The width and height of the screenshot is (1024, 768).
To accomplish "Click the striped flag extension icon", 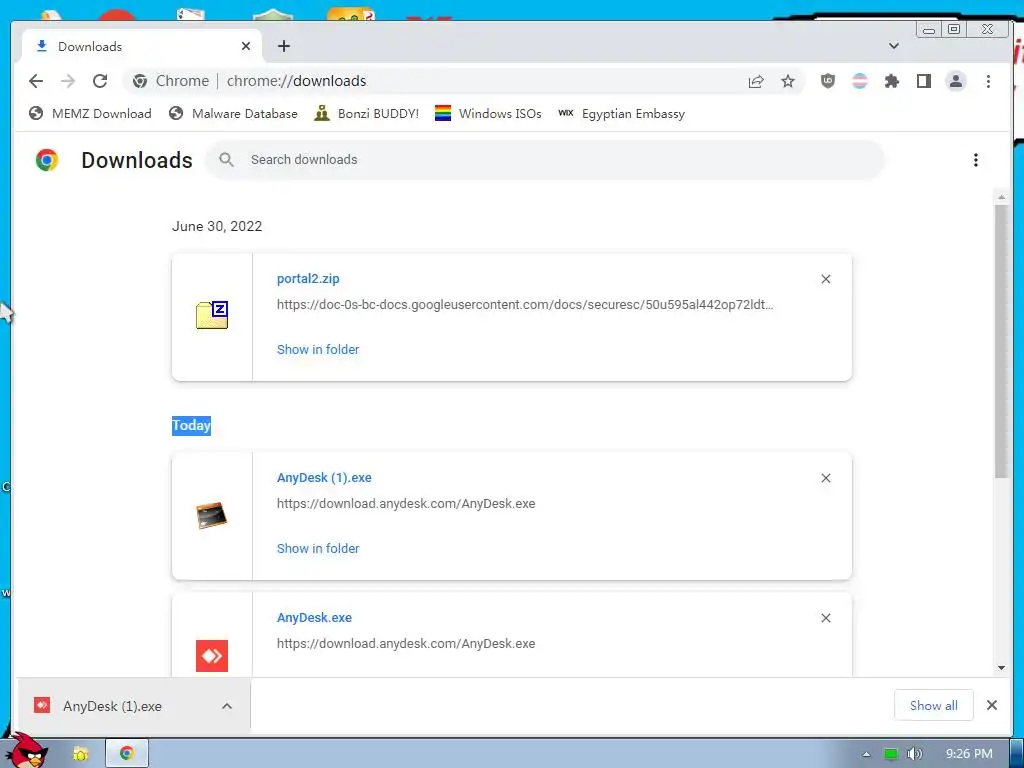I will click(x=859, y=81).
